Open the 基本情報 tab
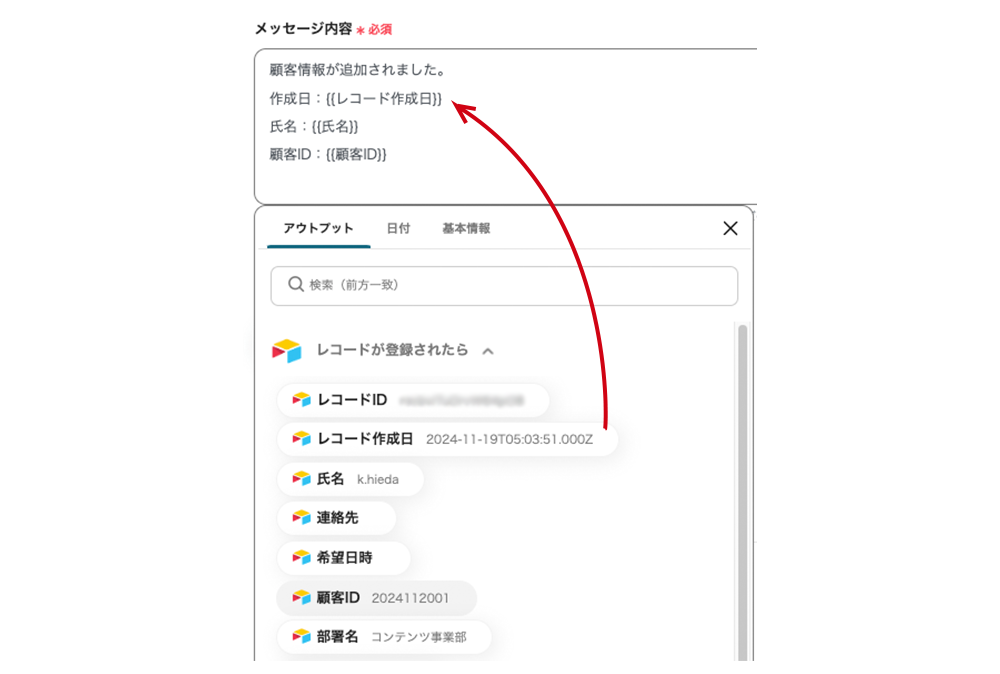The width and height of the screenshot is (1000, 674). tap(466, 228)
